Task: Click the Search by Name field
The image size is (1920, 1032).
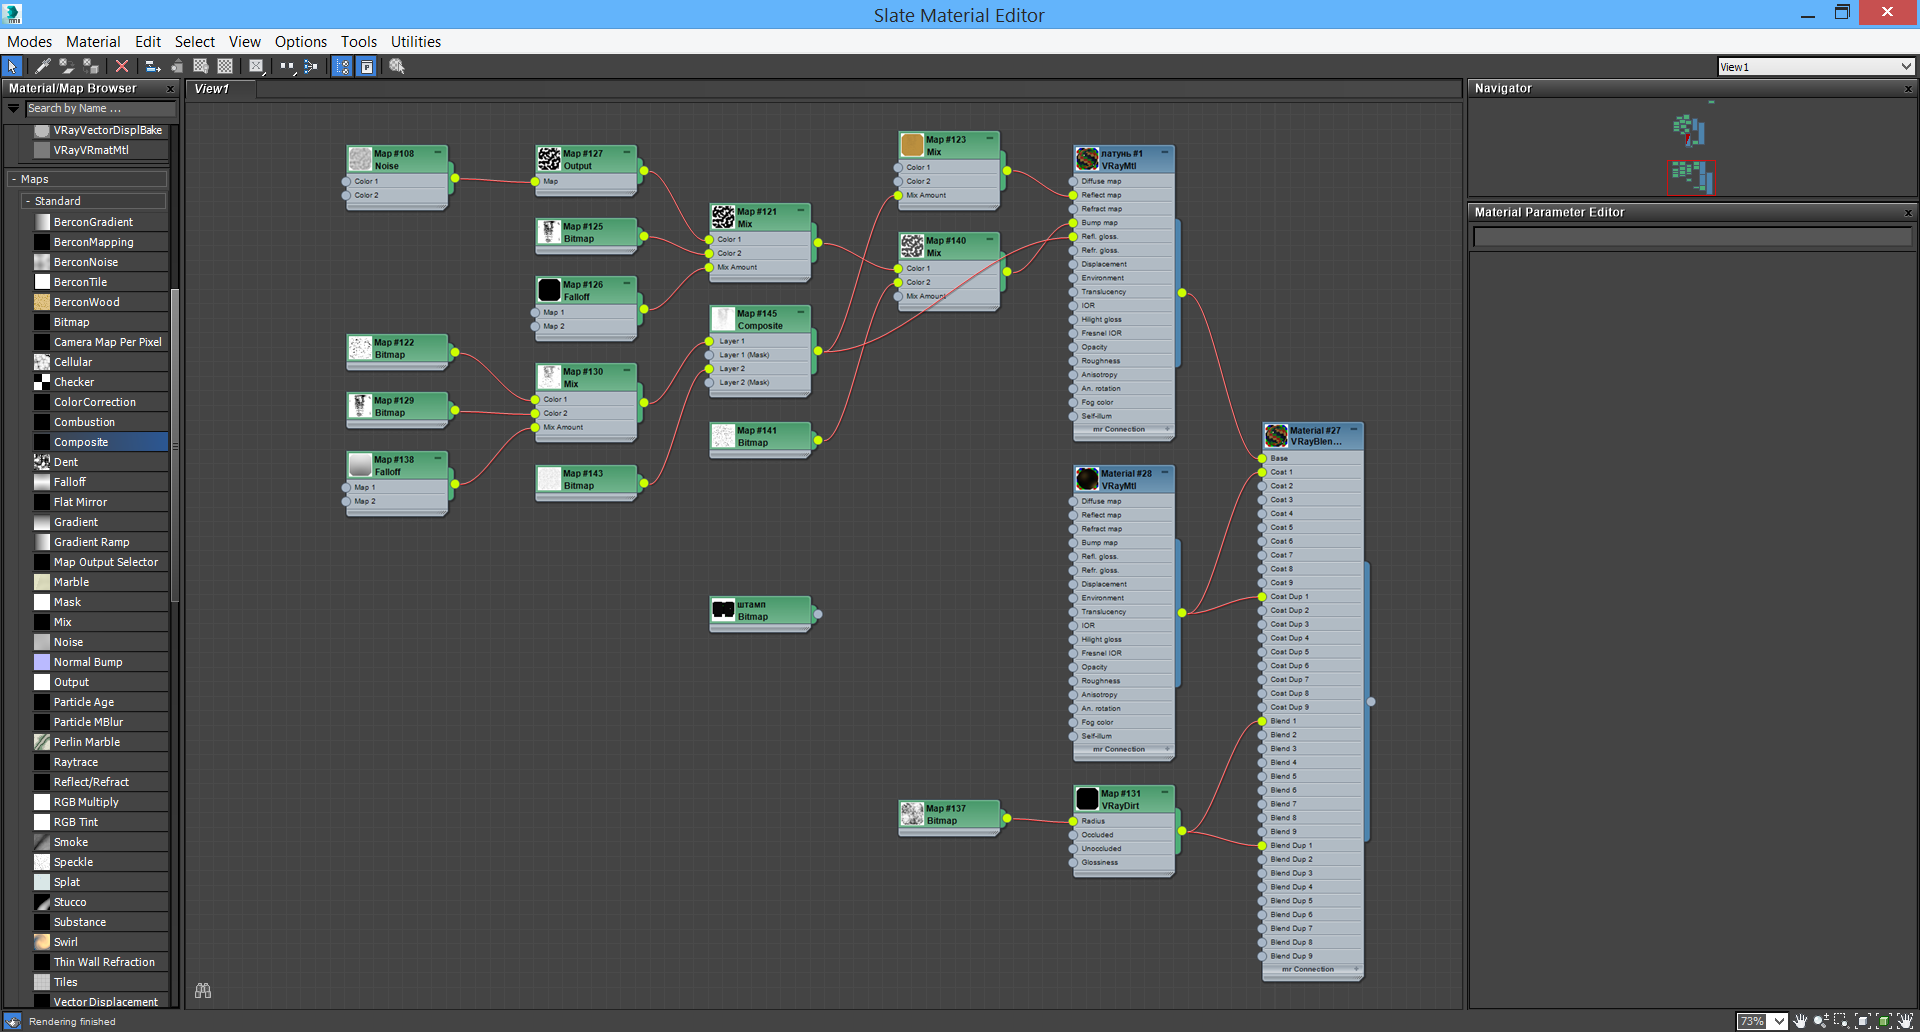Action: coord(100,108)
